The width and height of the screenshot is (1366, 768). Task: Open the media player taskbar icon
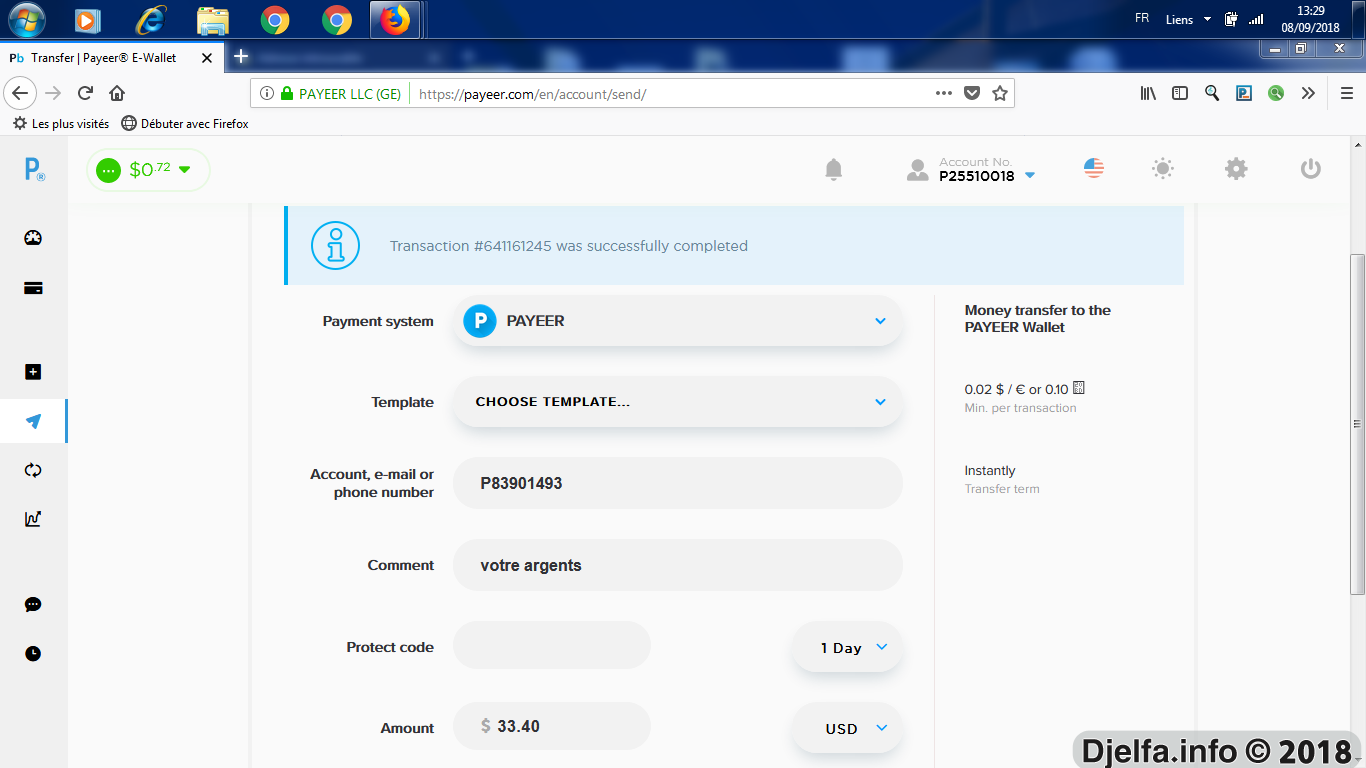(88, 19)
